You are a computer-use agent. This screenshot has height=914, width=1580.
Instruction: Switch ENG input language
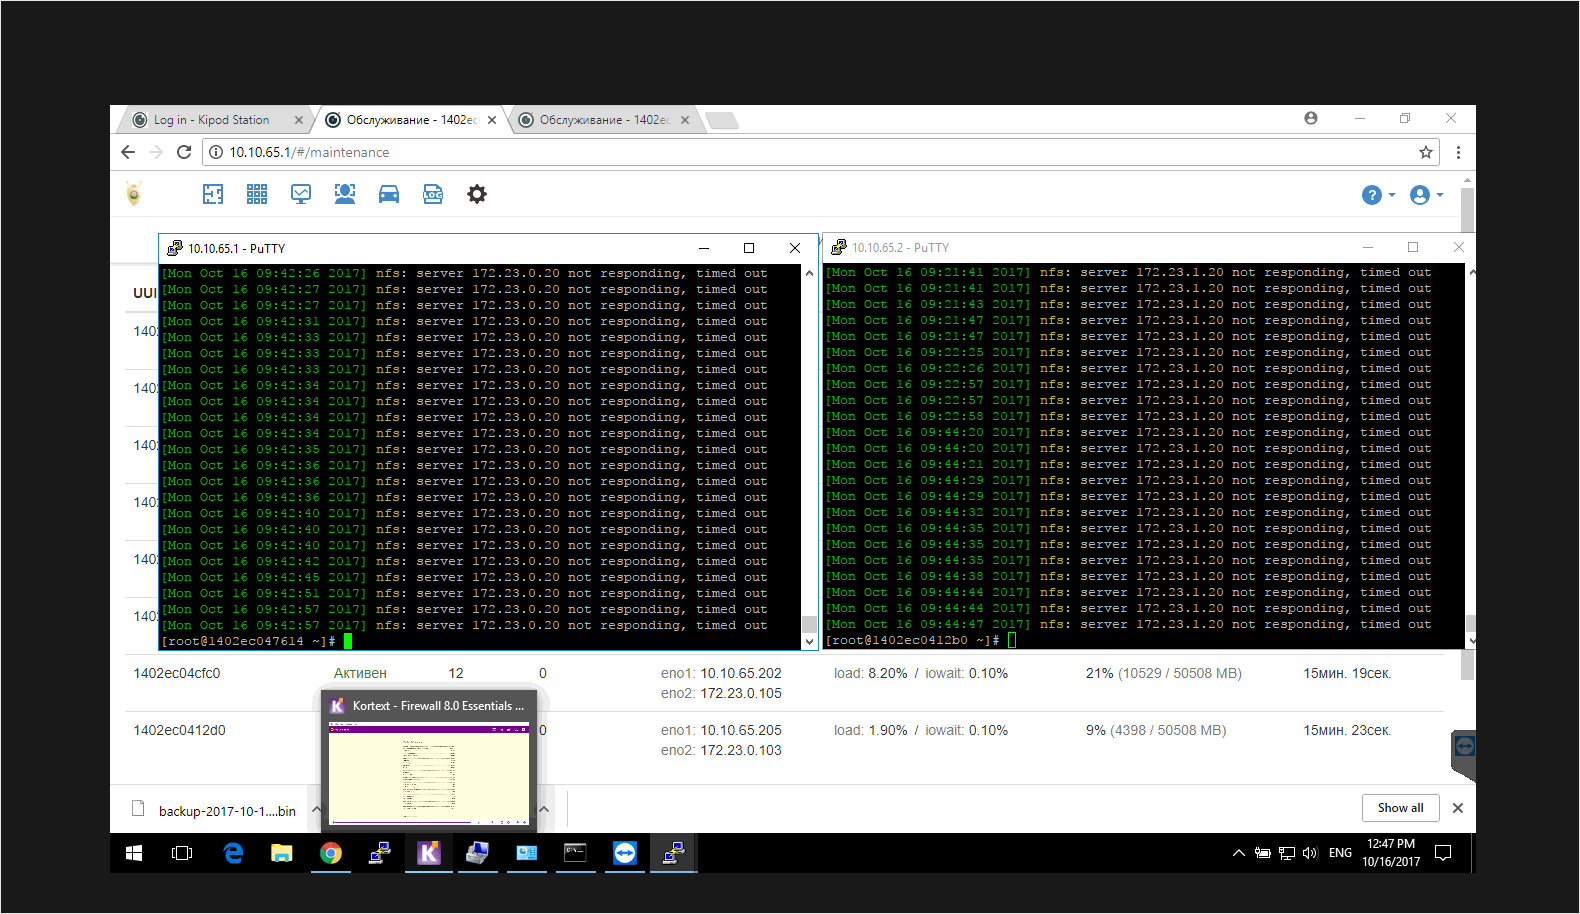coord(1340,853)
